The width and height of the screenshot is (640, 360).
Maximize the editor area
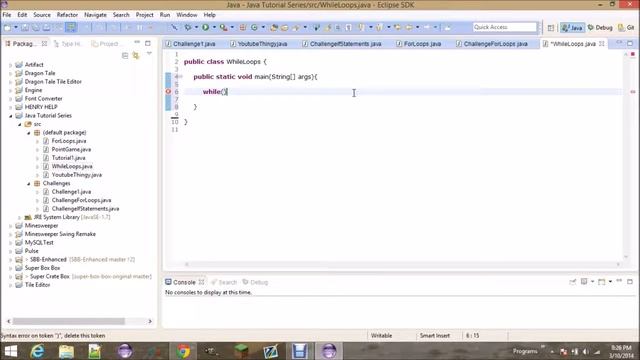pos(630,43)
